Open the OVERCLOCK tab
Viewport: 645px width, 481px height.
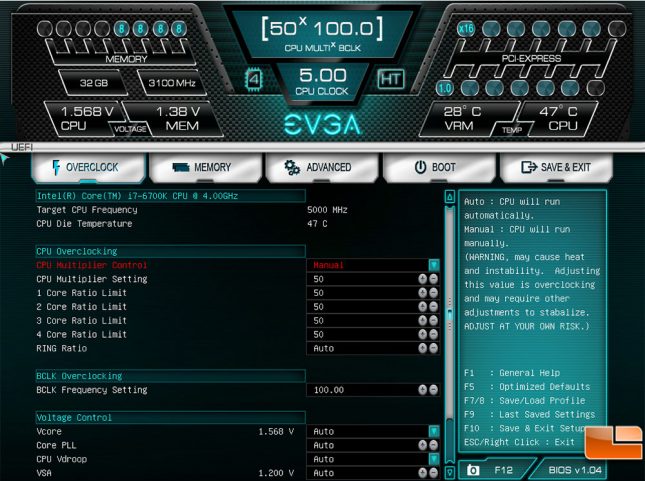click(x=88, y=167)
